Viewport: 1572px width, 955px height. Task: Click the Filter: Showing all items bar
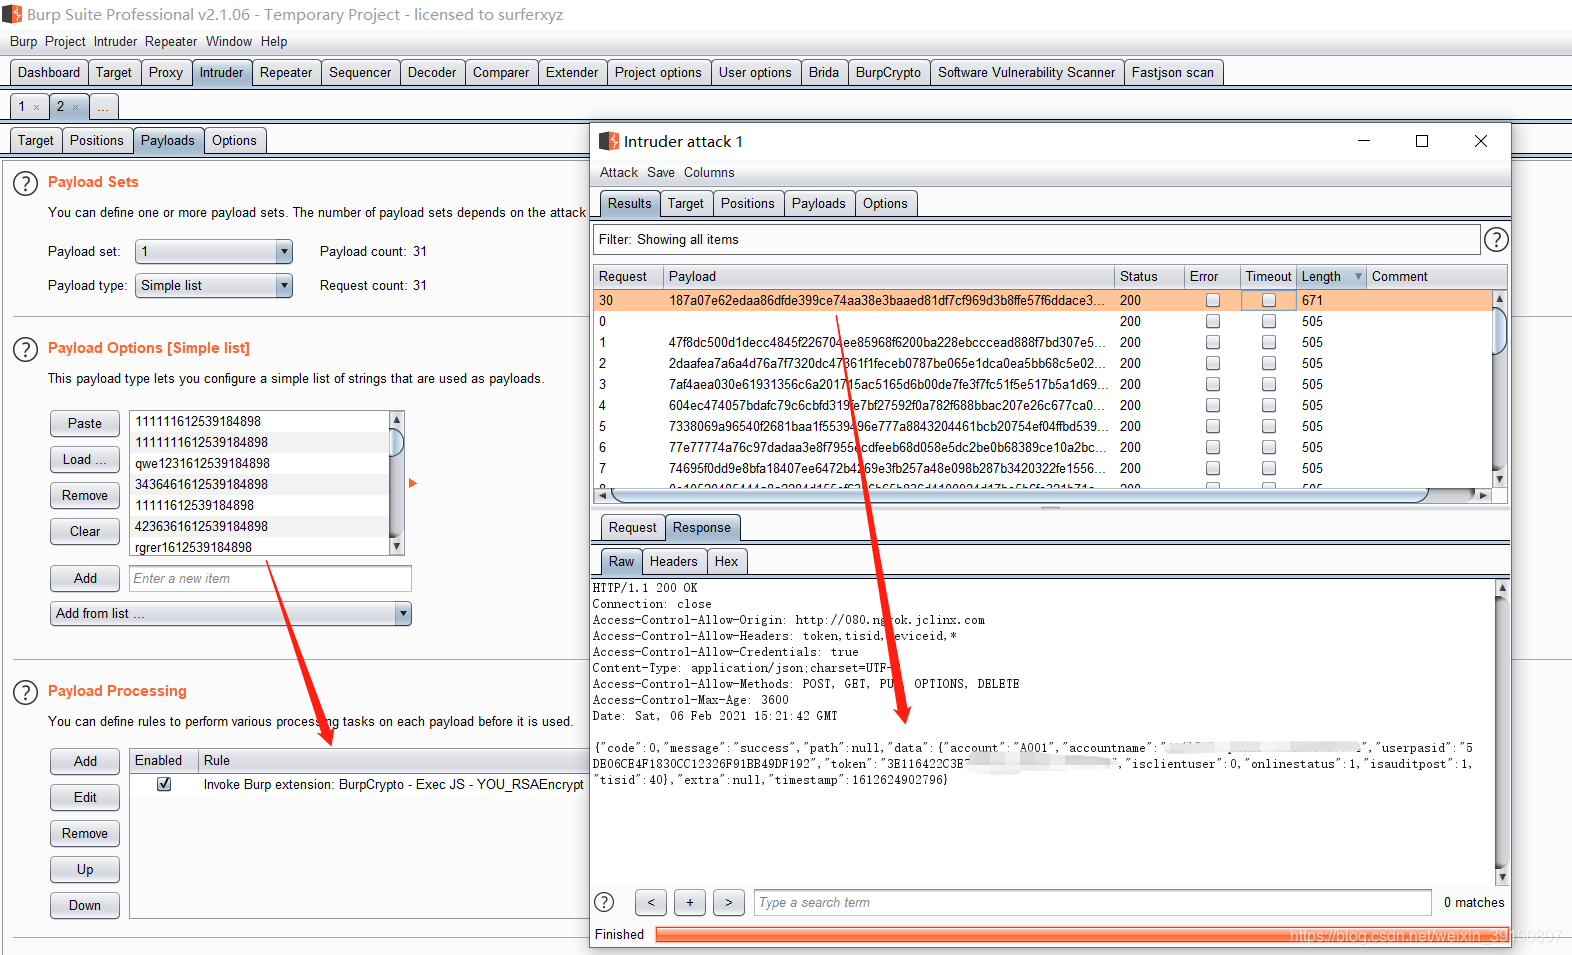click(1036, 239)
